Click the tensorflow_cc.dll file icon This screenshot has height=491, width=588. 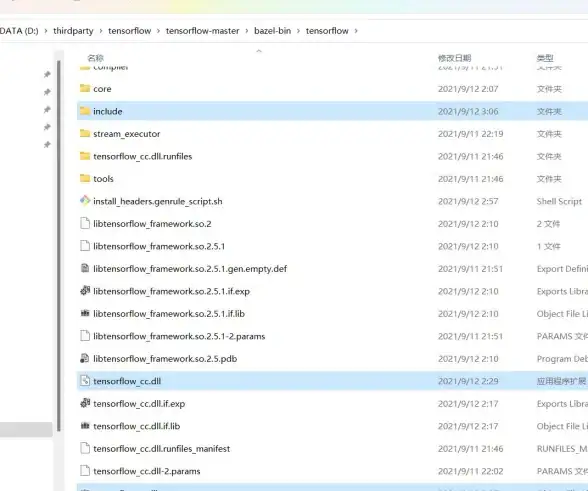pyautogui.click(x=85, y=381)
